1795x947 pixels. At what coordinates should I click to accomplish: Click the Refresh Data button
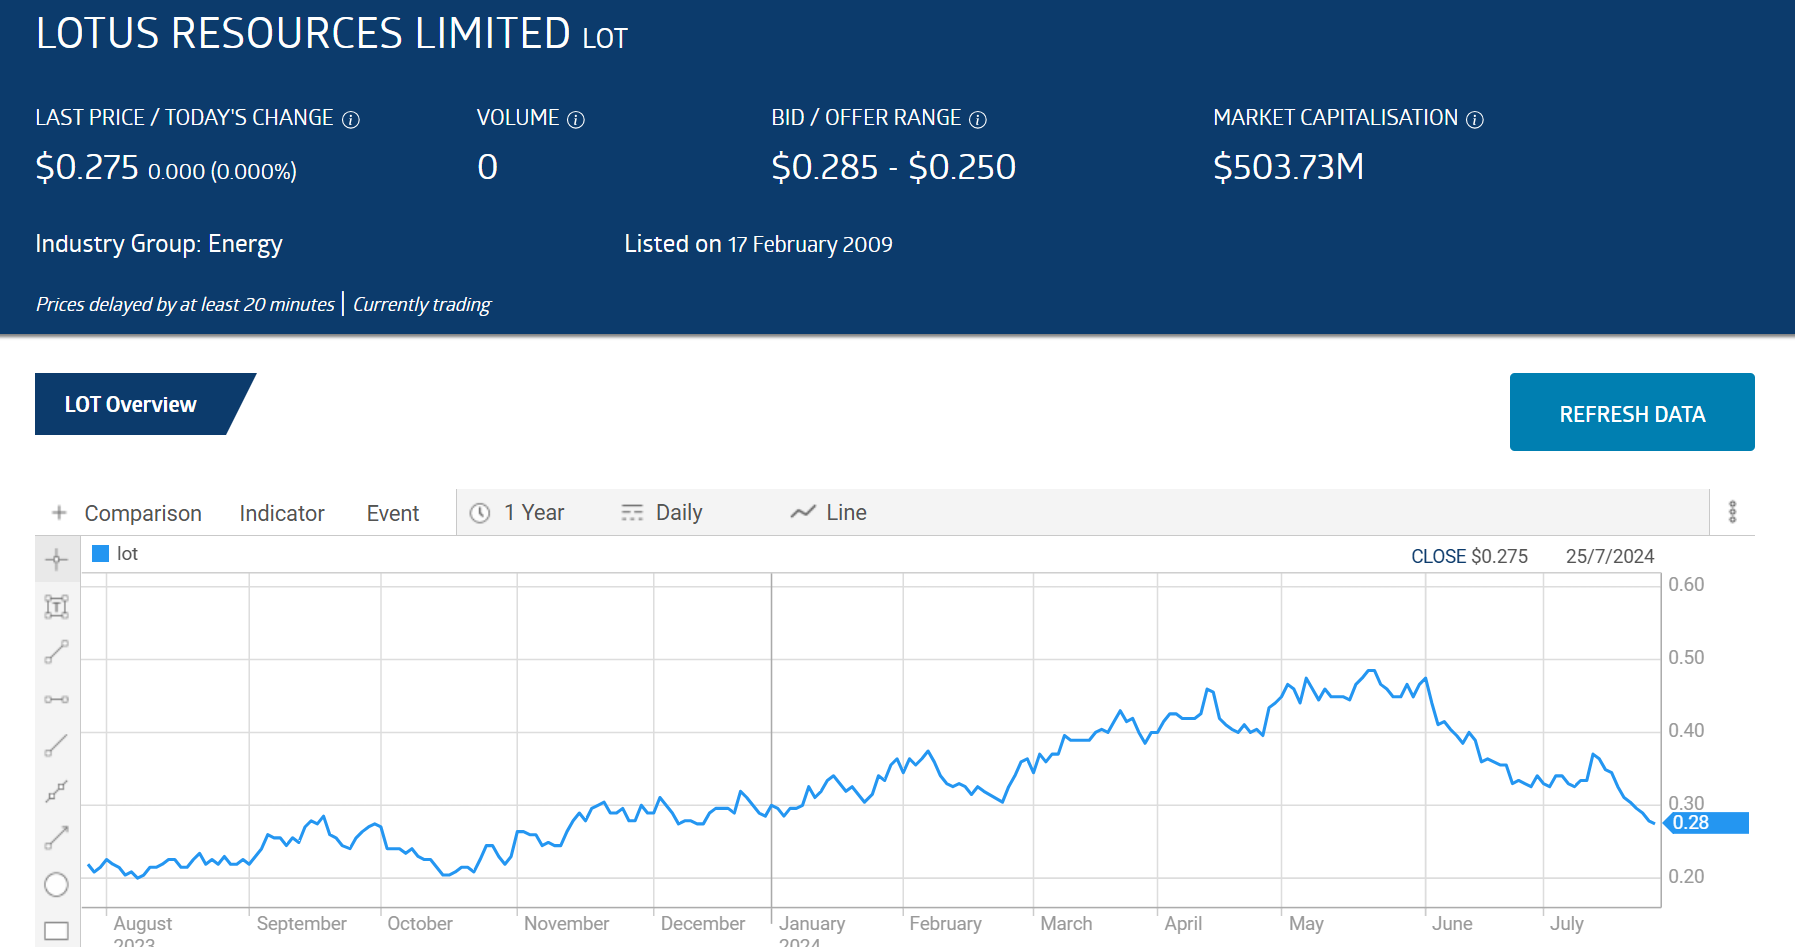pyautogui.click(x=1632, y=412)
